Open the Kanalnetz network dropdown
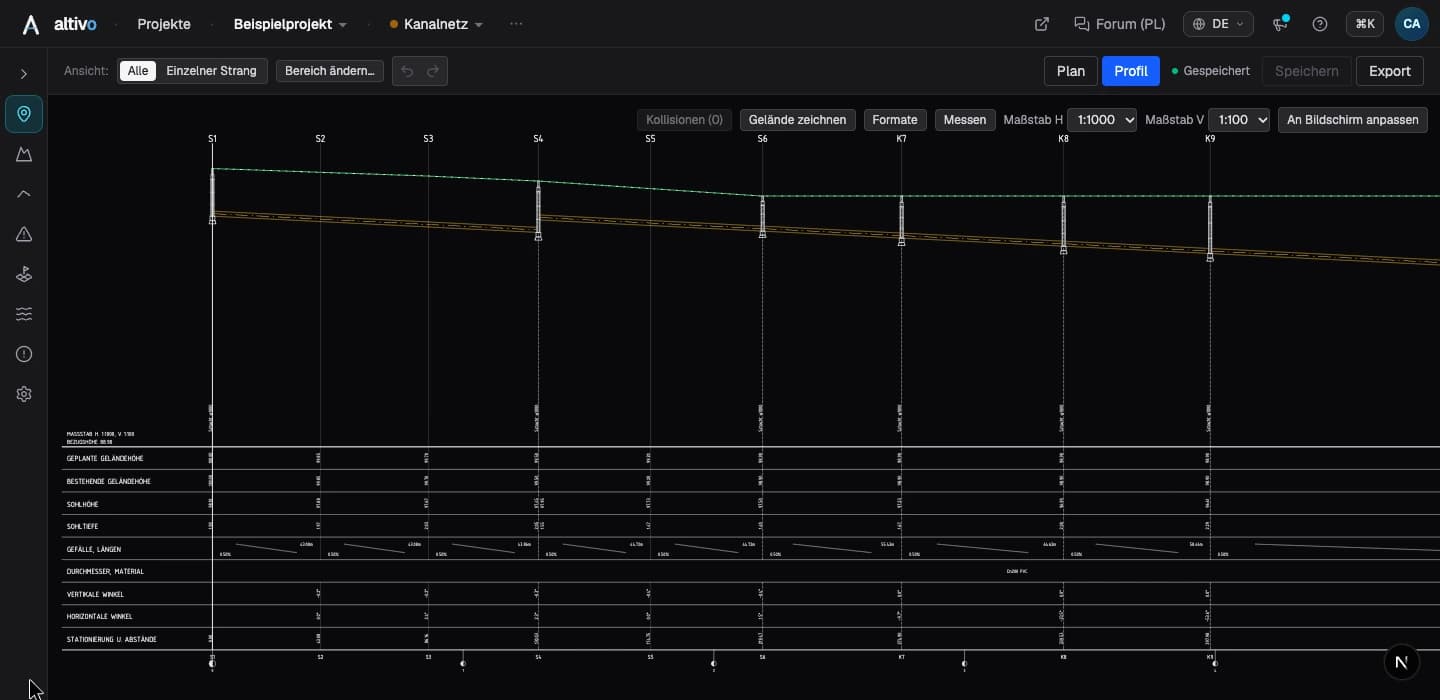 [436, 24]
